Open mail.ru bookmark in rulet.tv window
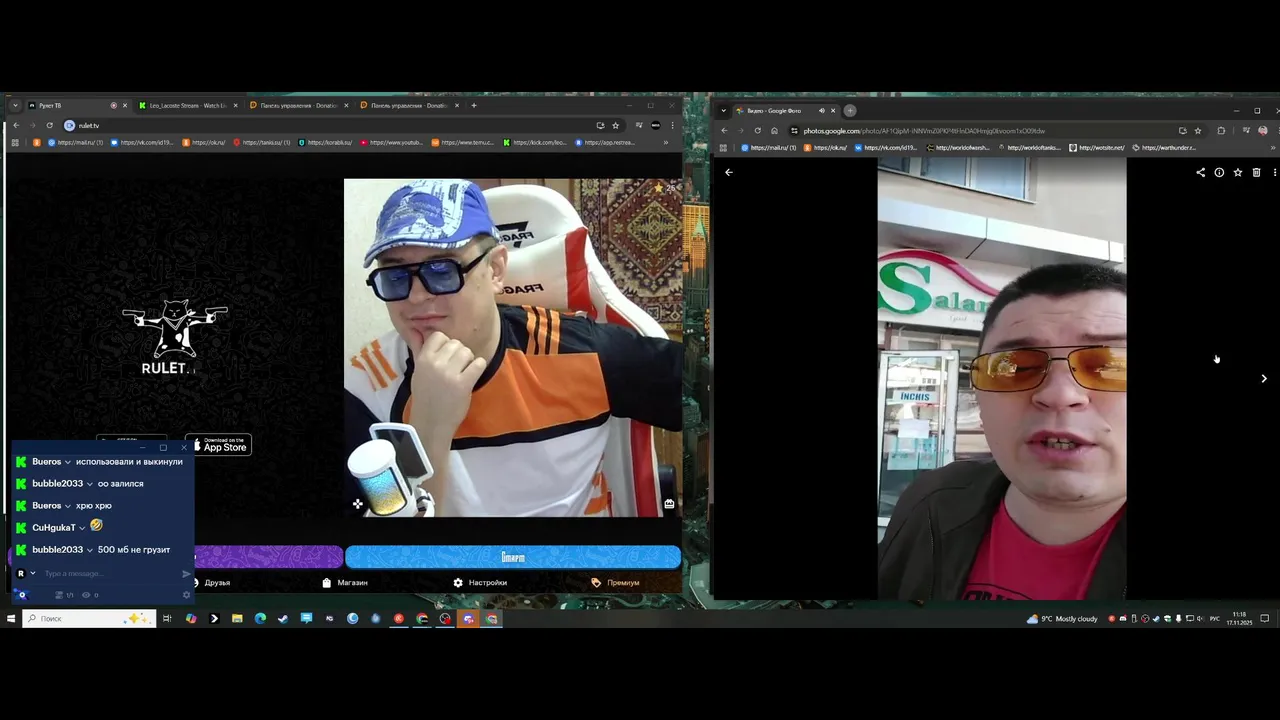 click(75, 142)
